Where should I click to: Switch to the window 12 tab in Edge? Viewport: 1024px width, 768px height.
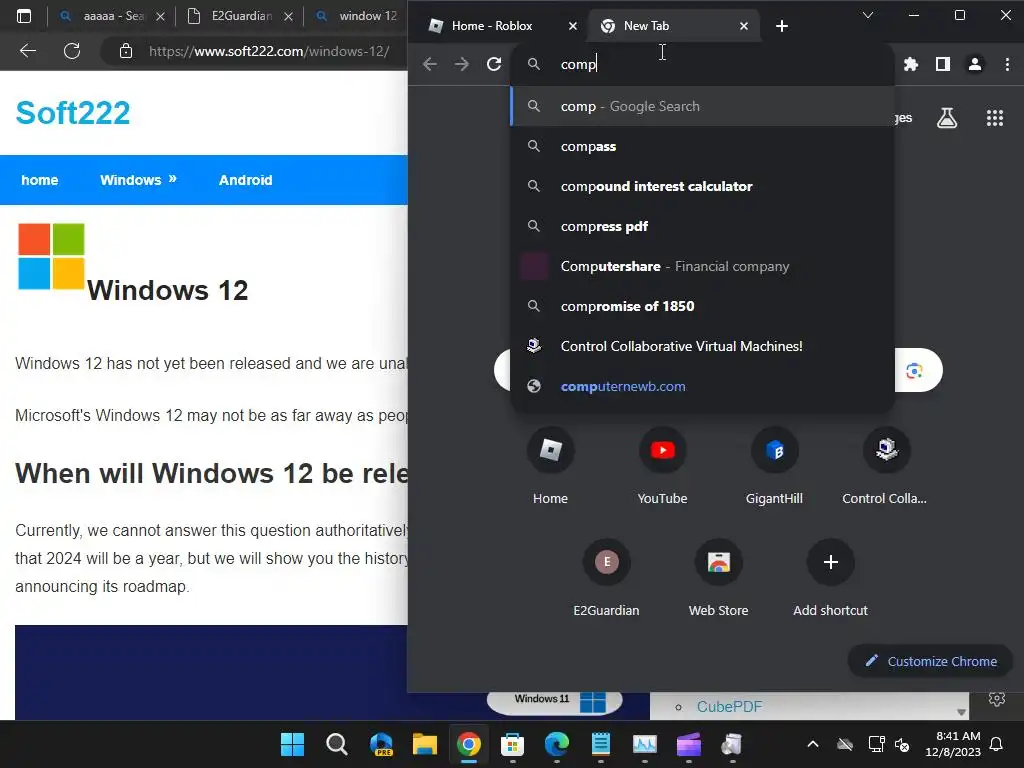pyautogui.click(x=357, y=16)
